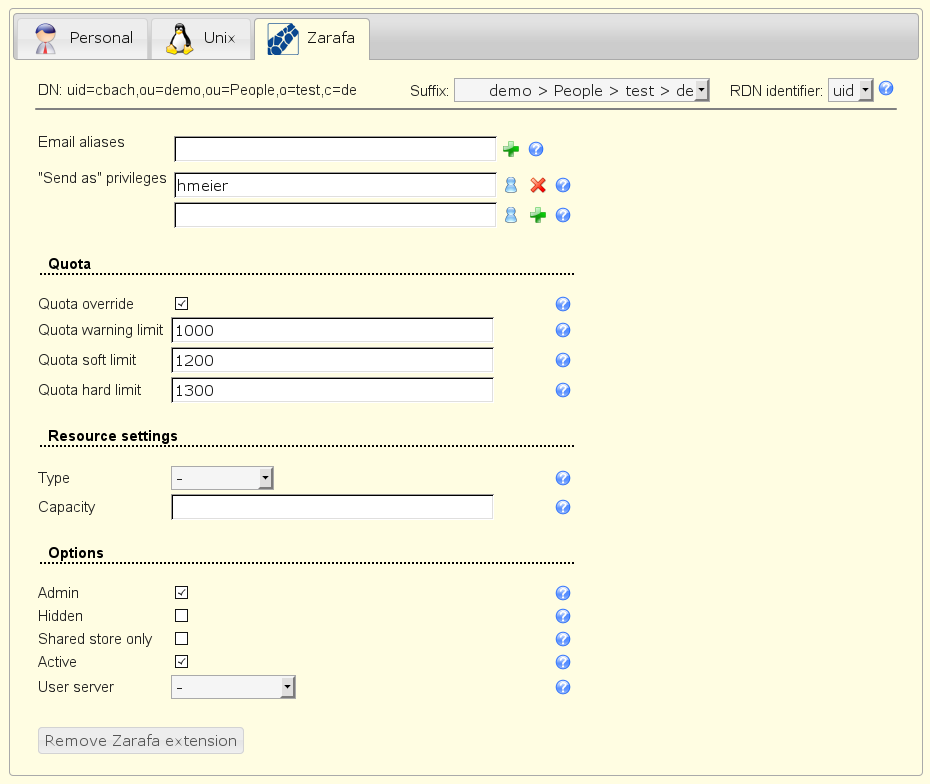
Task: Open the User server dropdown
Action: [233, 687]
